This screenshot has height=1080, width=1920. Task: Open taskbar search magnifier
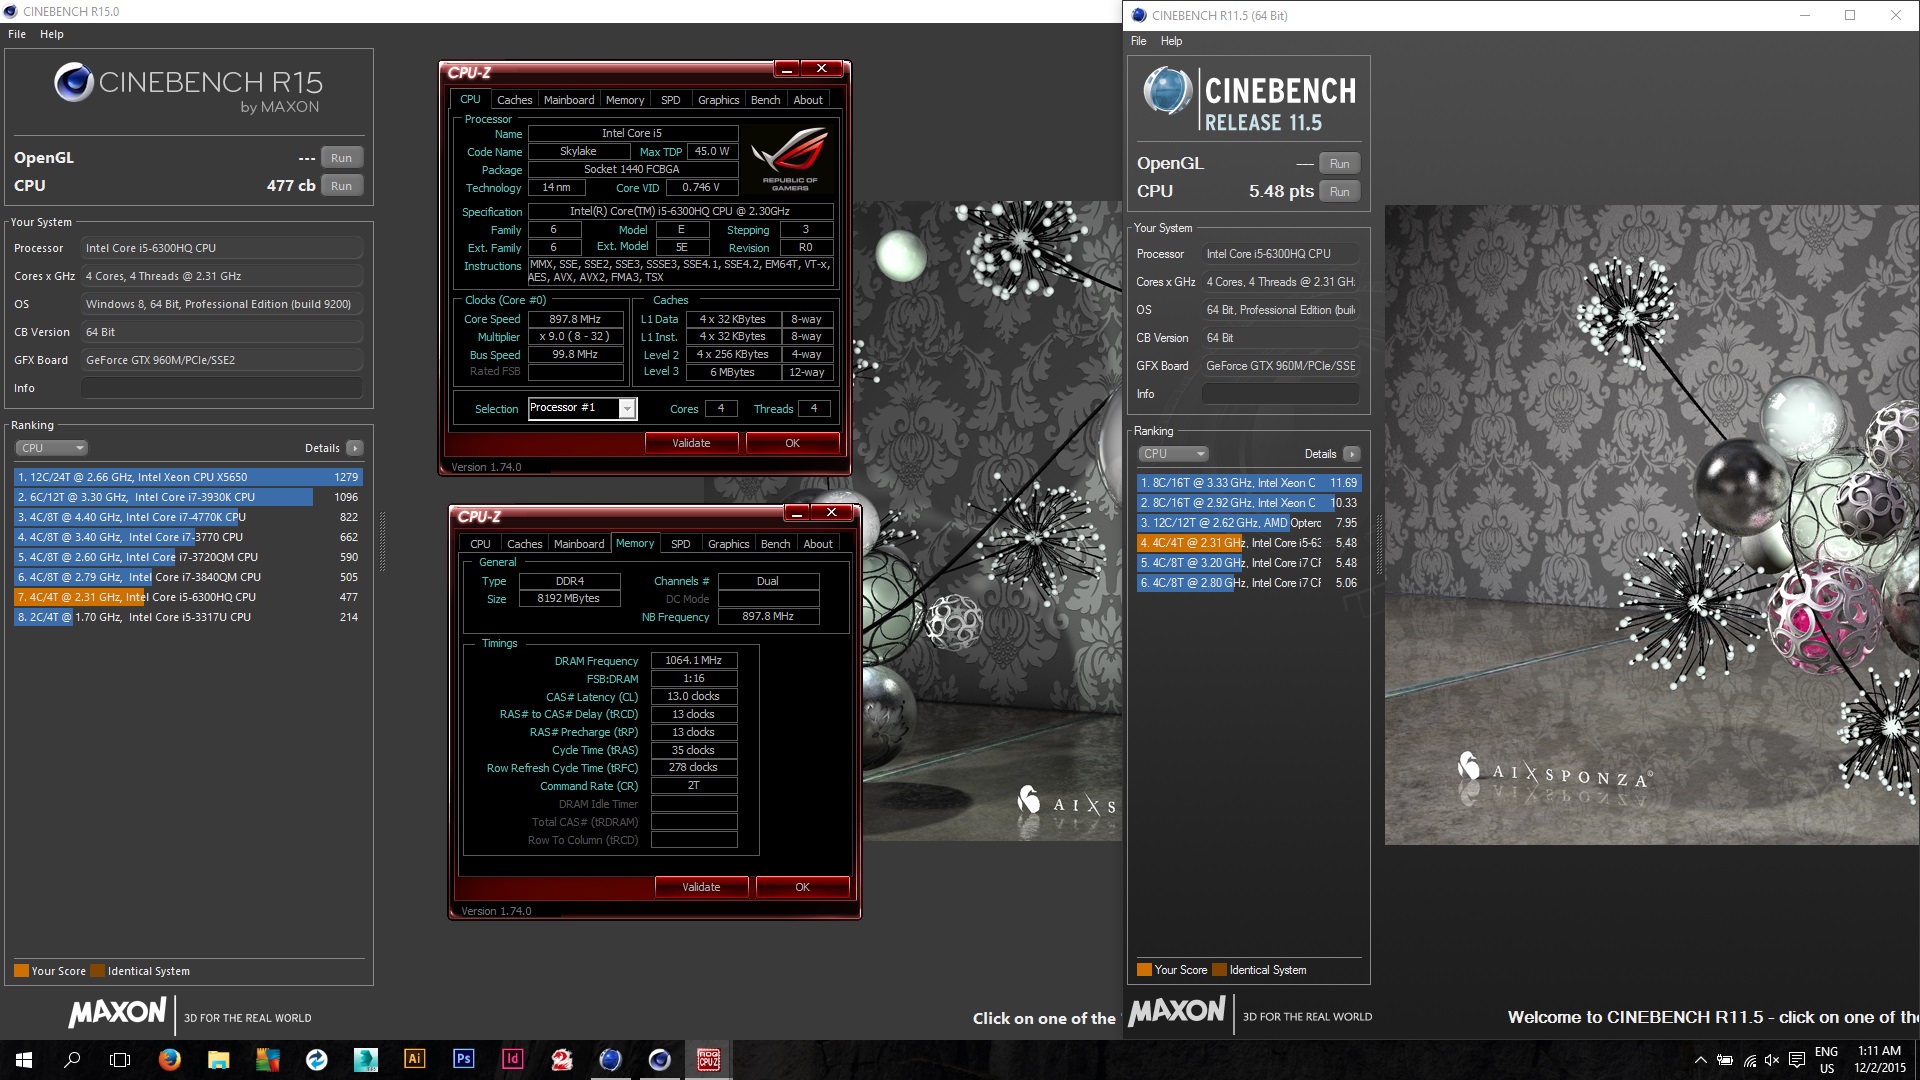pyautogui.click(x=72, y=1060)
